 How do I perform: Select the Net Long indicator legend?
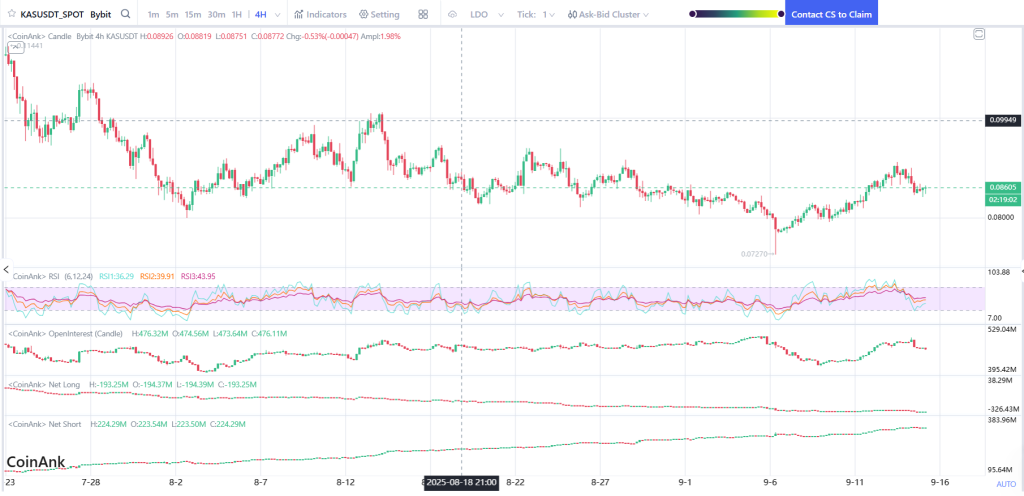[43, 384]
